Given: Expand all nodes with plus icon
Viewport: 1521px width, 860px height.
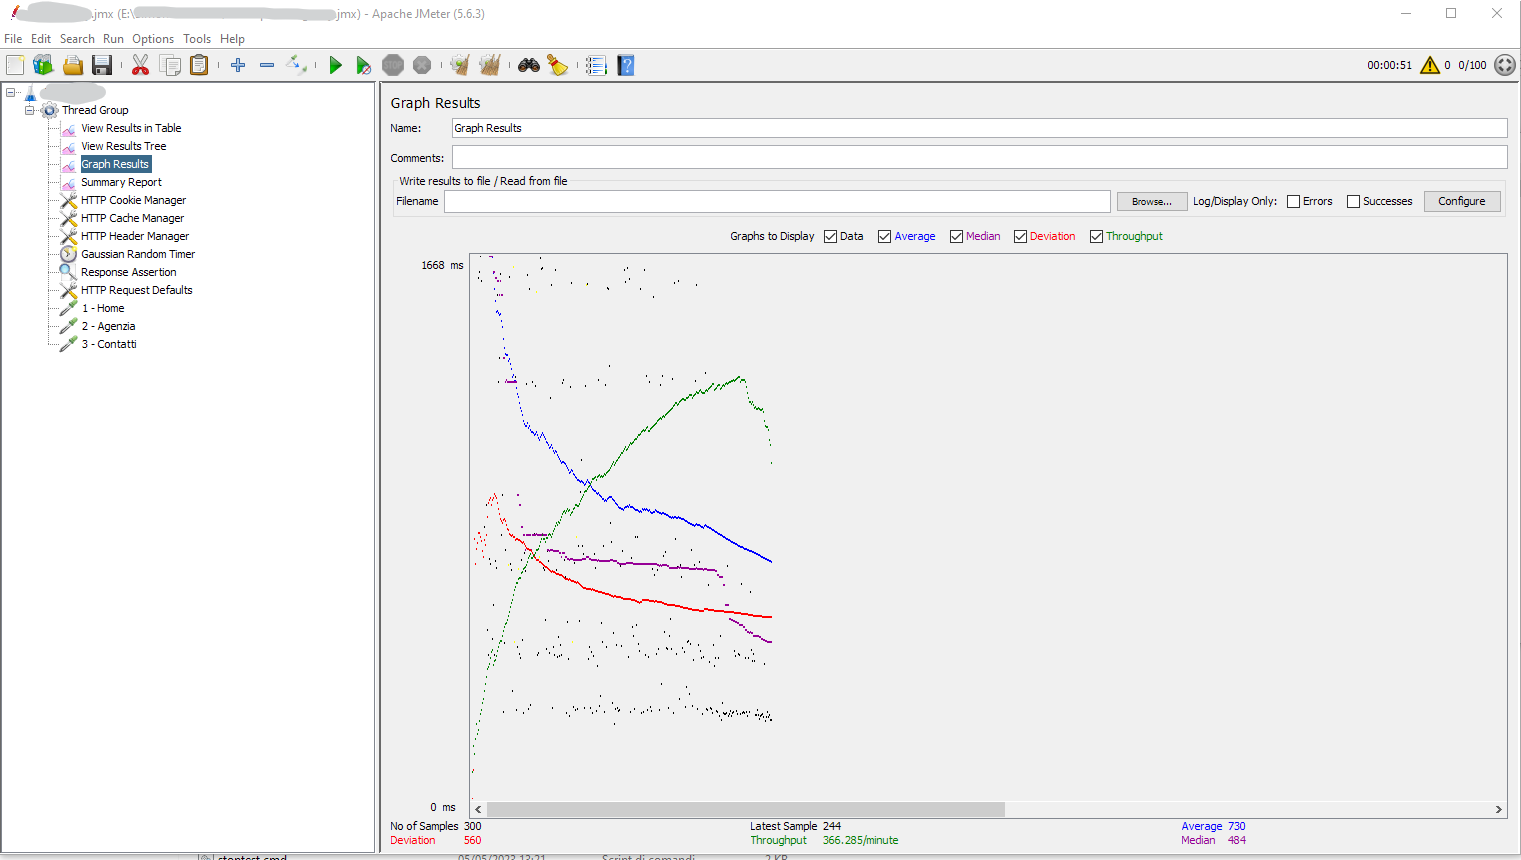Looking at the screenshot, I should 238,65.
